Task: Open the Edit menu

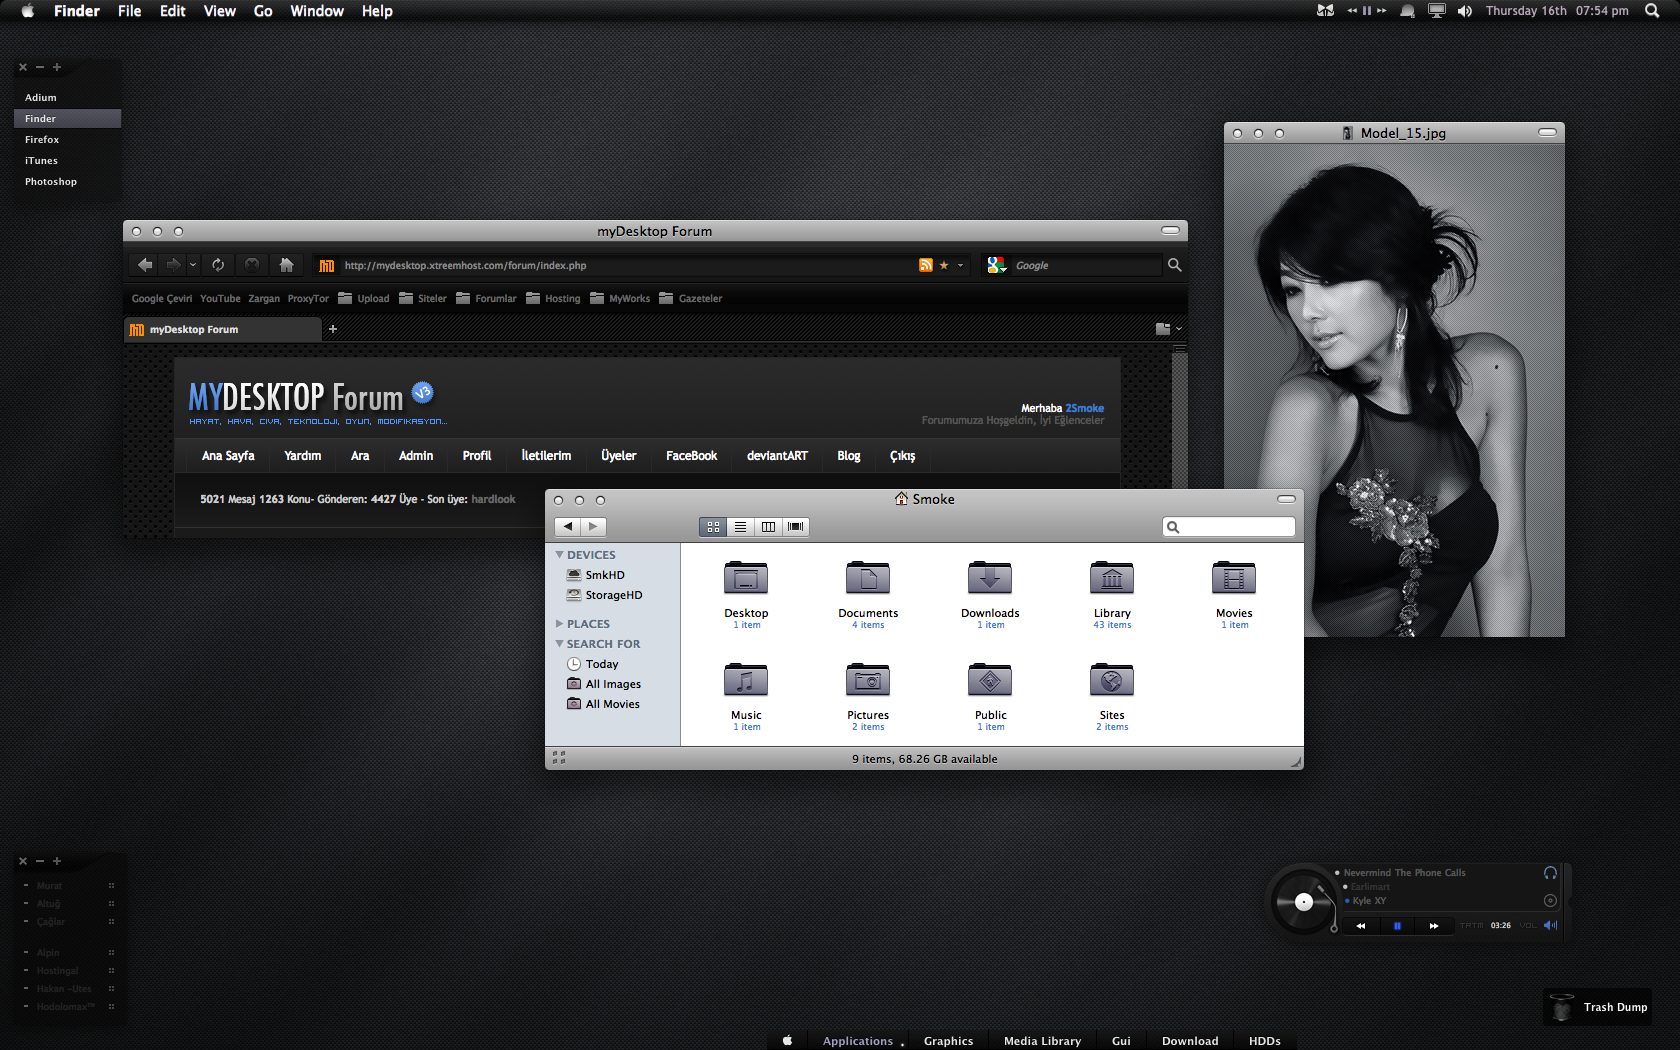Action: point(172,11)
